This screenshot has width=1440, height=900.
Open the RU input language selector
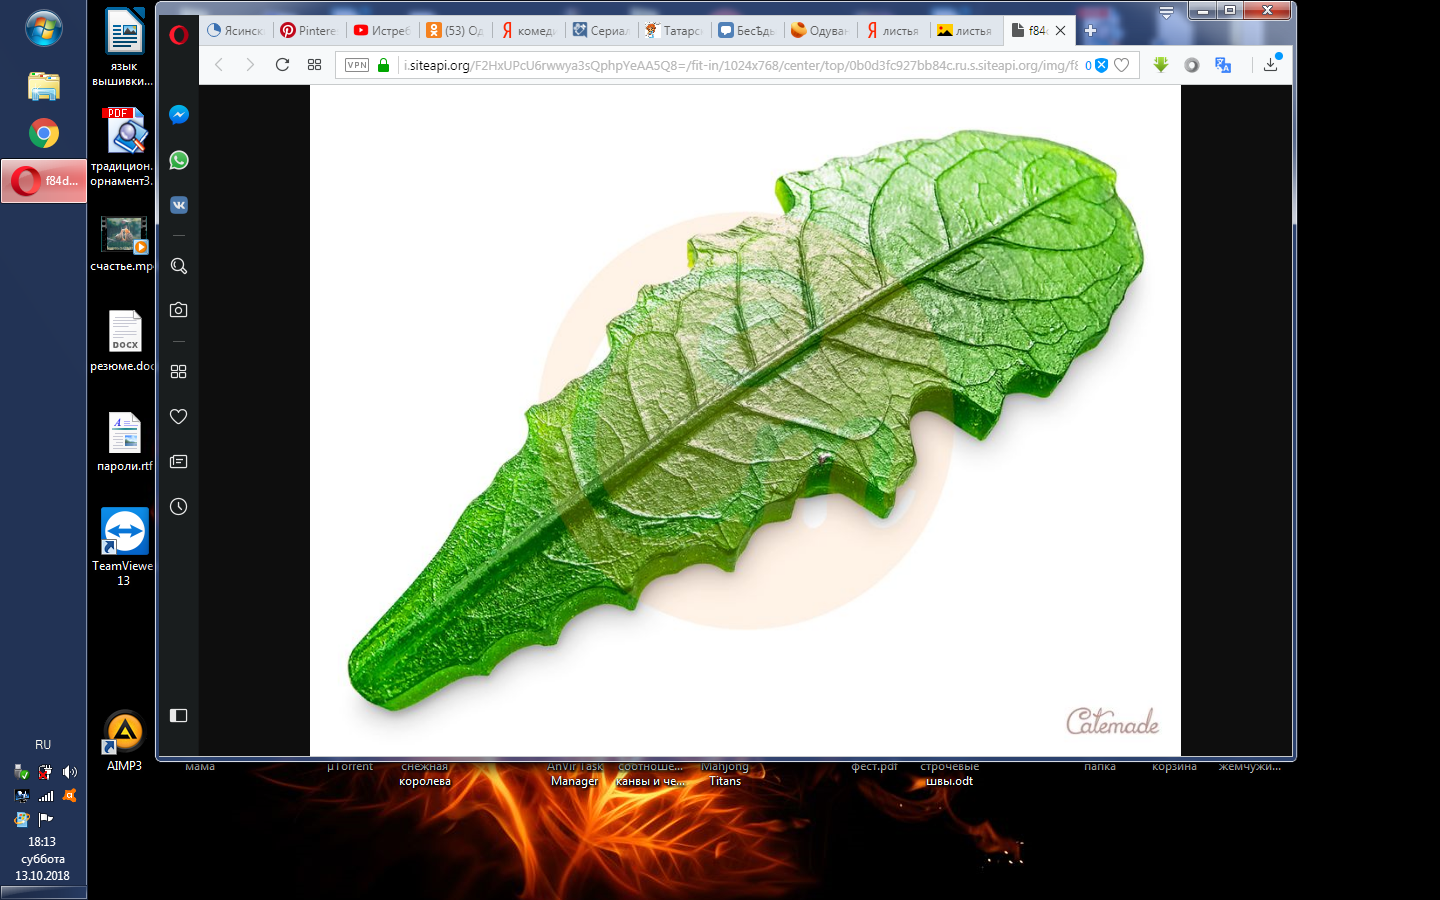pos(43,745)
